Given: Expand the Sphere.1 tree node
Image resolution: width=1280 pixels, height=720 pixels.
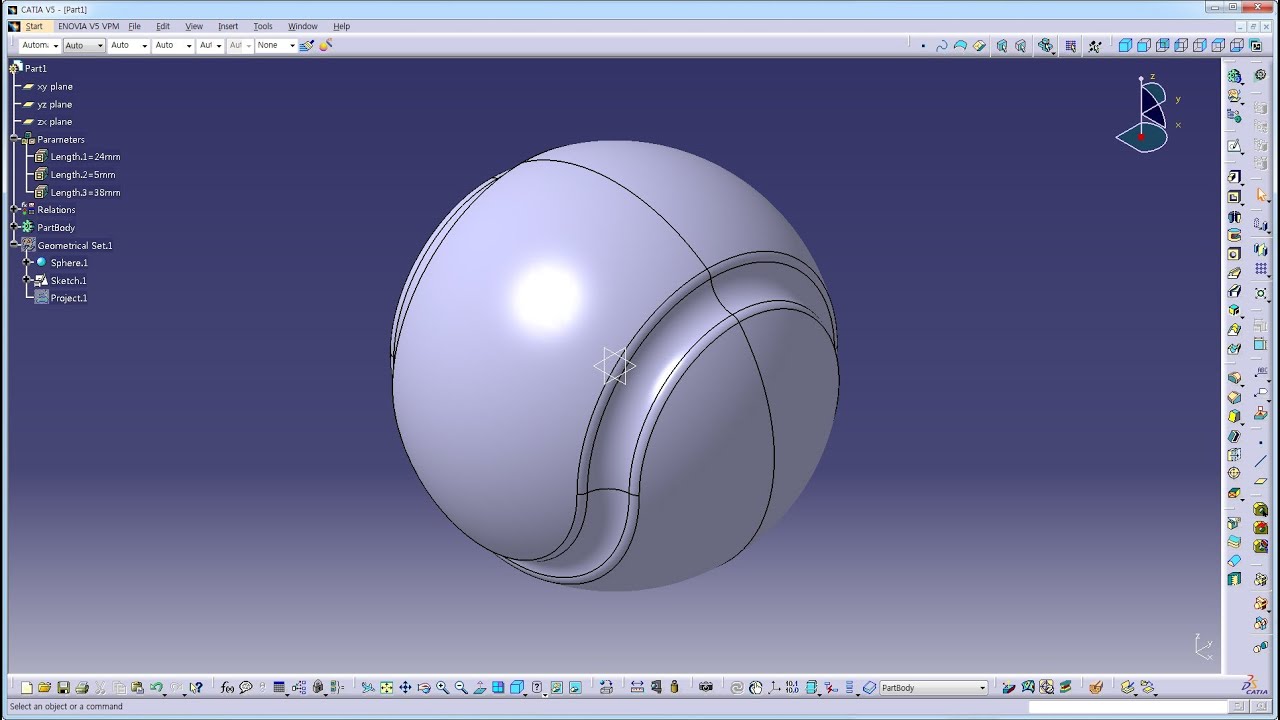Looking at the screenshot, I should click(28, 263).
